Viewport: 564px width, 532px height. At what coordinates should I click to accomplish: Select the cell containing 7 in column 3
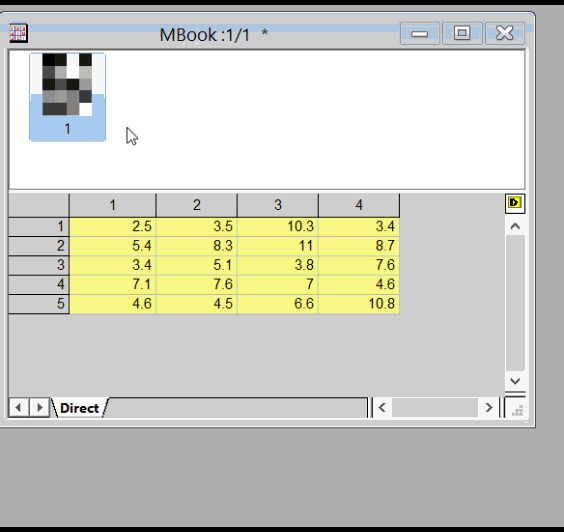278,285
